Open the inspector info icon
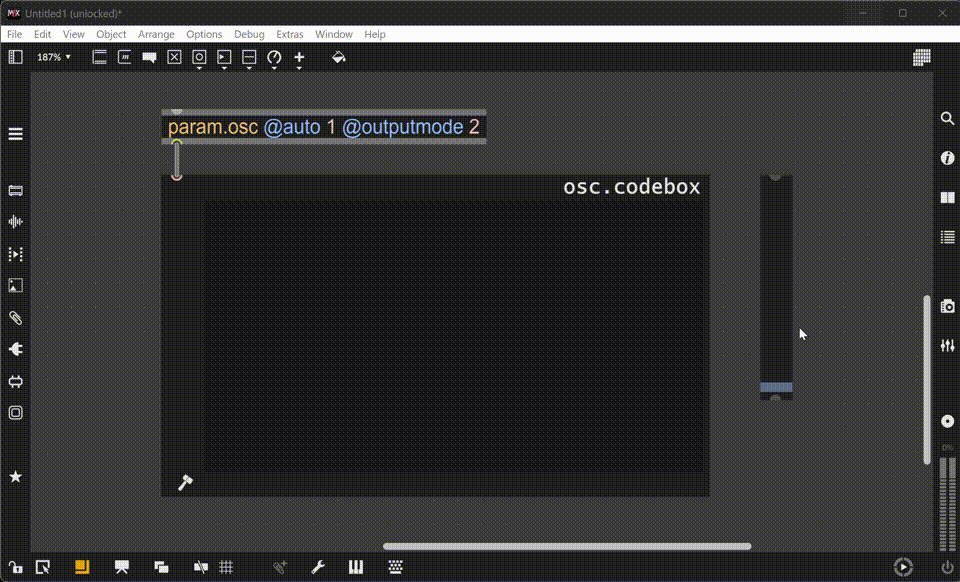Screen dimensions: 960x582 point(947,158)
